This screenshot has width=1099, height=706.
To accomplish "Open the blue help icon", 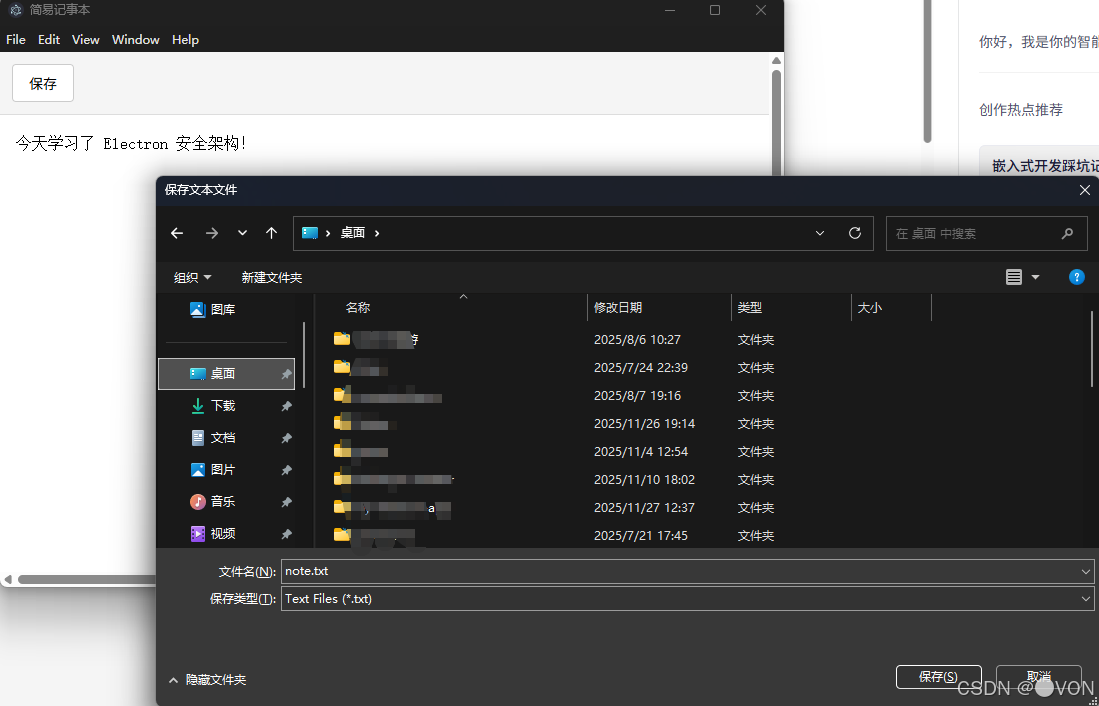I will pos(1077,277).
